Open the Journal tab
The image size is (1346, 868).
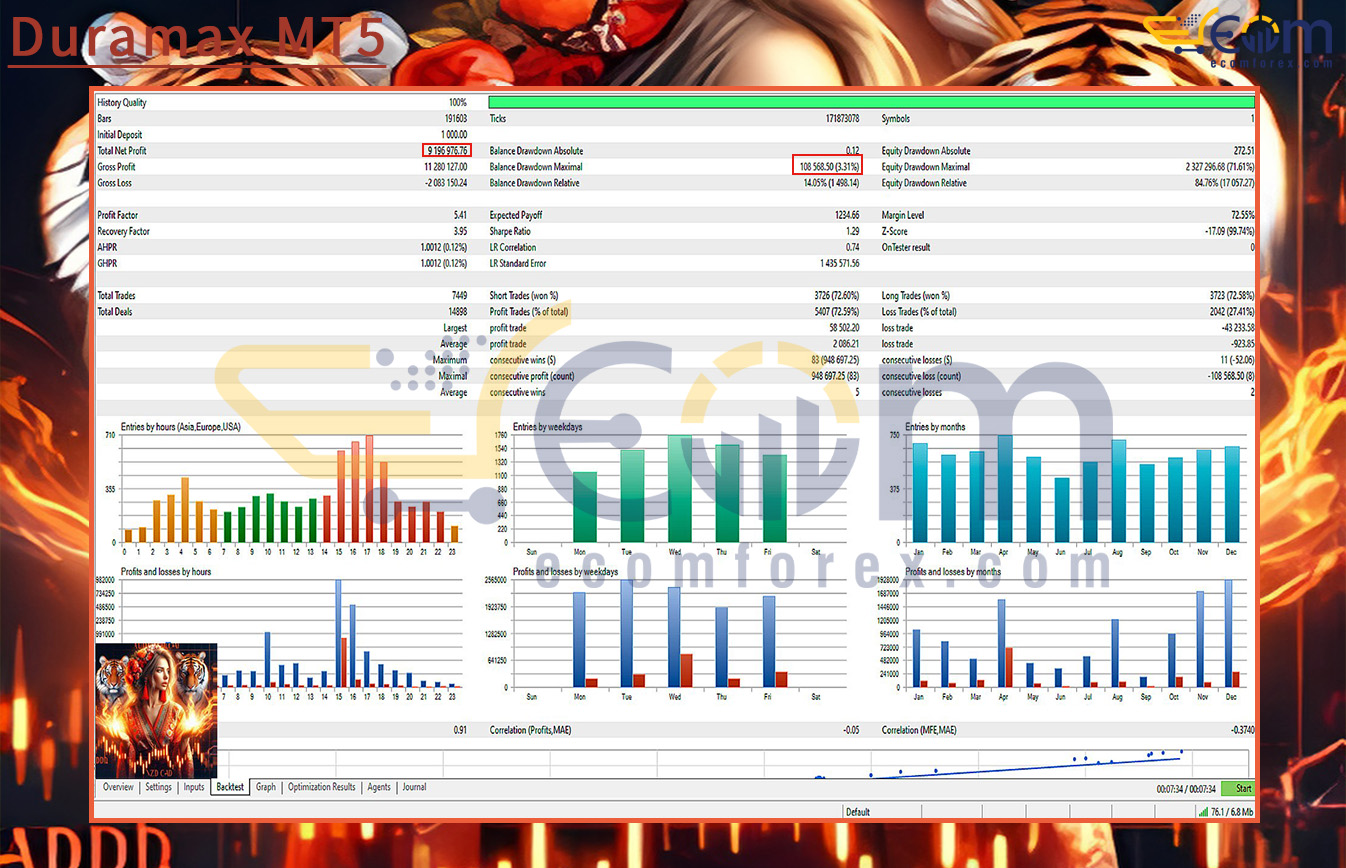coord(414,788)
